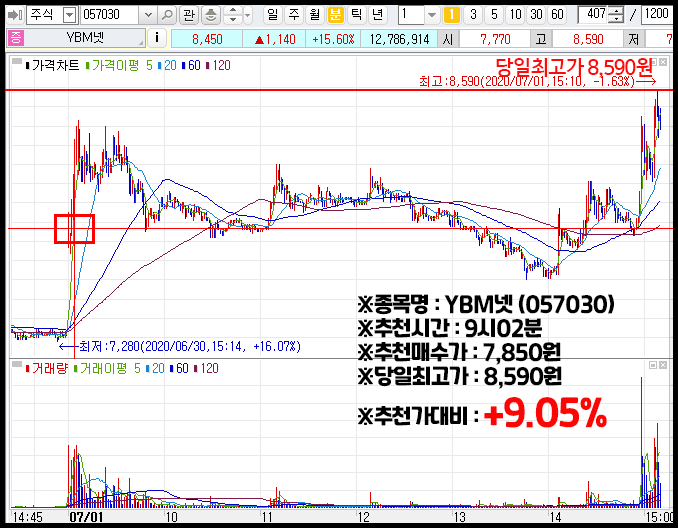
Task: Click the link arrow icon beside 주식
Action: [15, 15]
